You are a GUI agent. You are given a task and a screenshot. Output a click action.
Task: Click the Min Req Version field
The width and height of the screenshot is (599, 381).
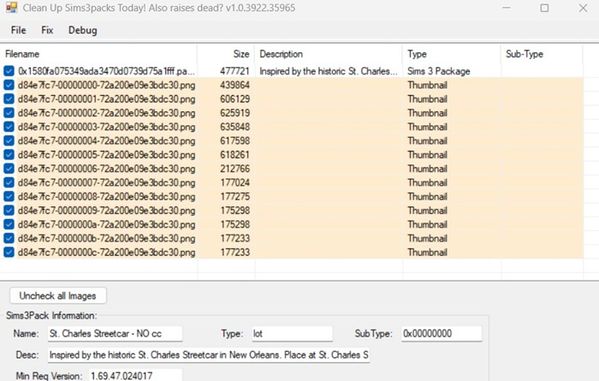click(135, 375)
